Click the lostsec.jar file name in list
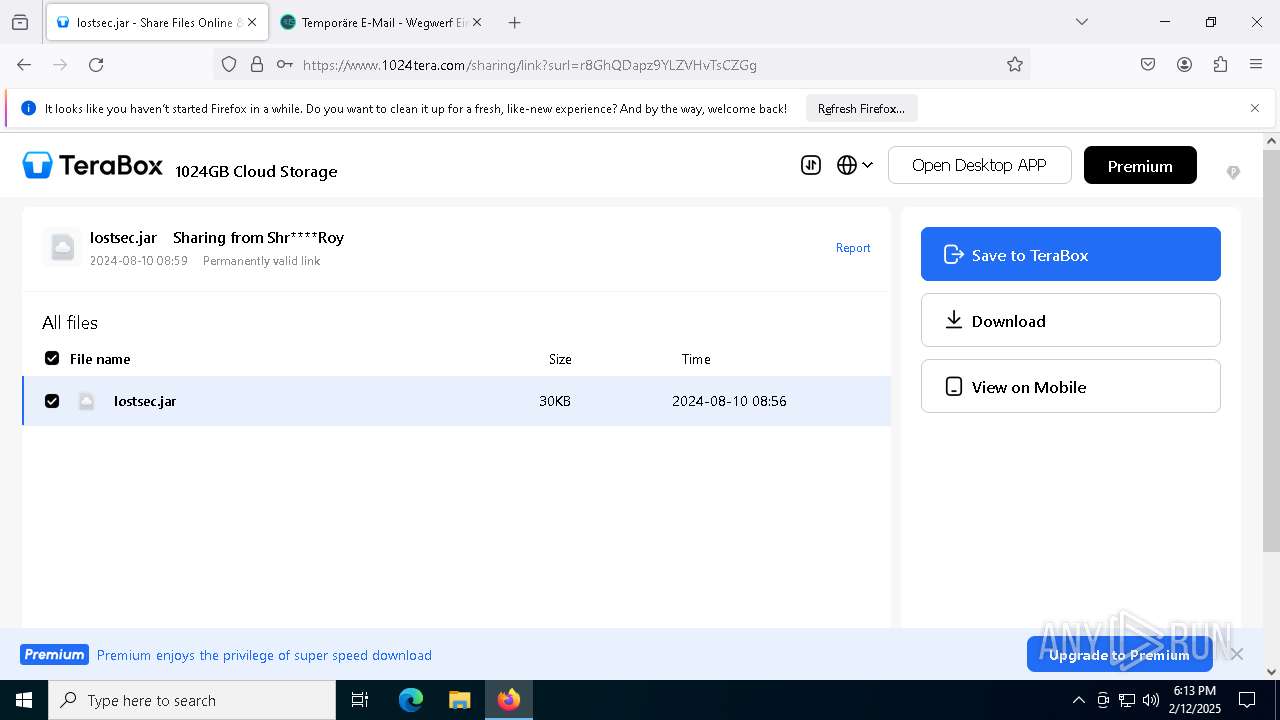Viewport: 1280px width, 720px height. [145, 401]
